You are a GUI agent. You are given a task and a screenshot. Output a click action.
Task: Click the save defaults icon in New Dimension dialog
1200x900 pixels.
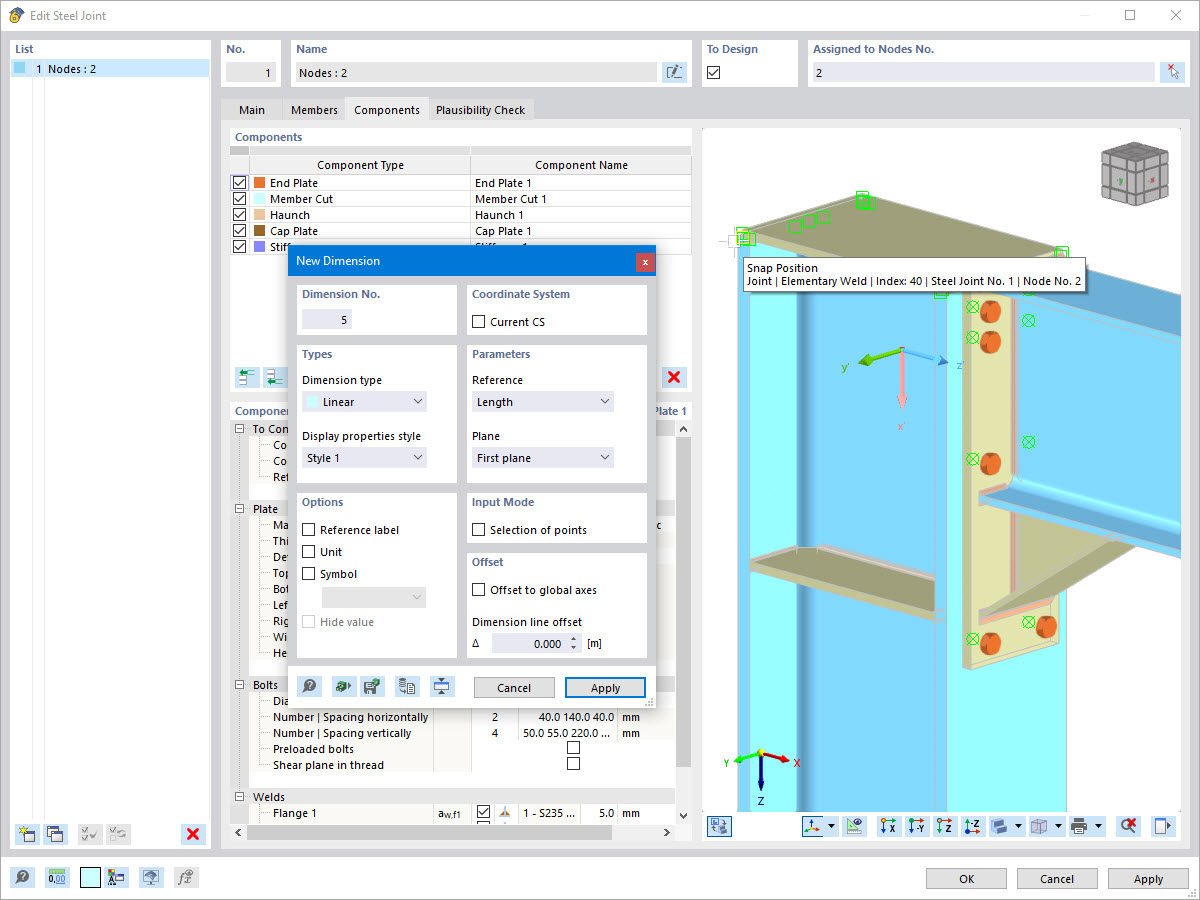pos(372,686)
